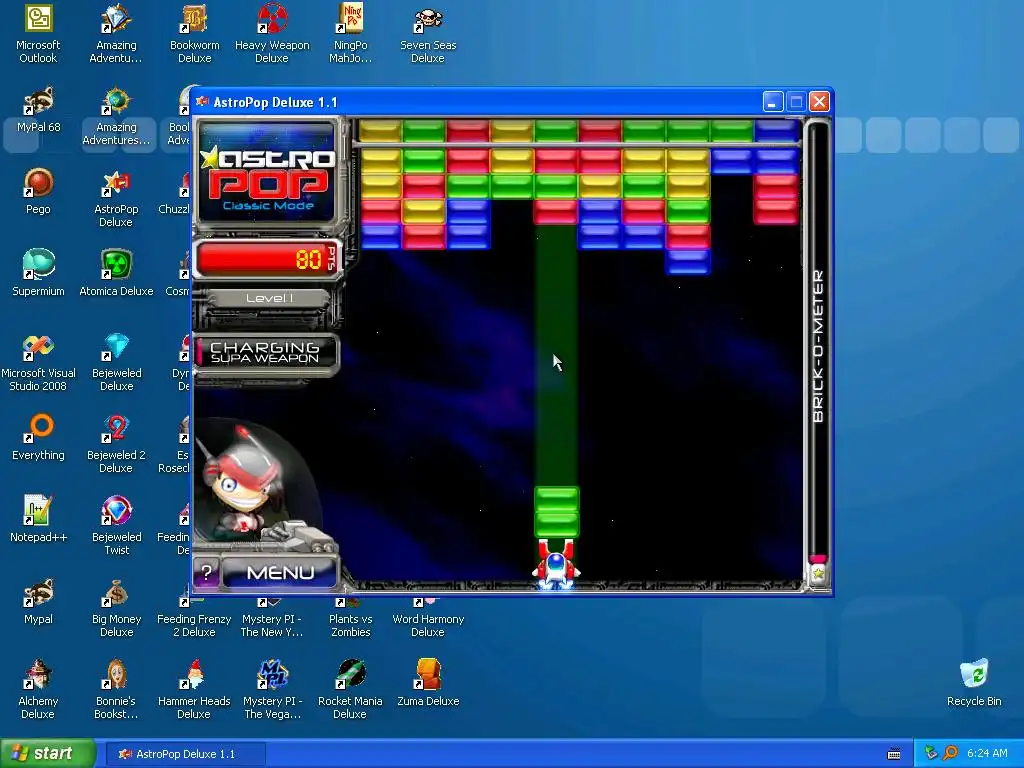
Task: Open Everything search desktop icon
Action: 39,438
